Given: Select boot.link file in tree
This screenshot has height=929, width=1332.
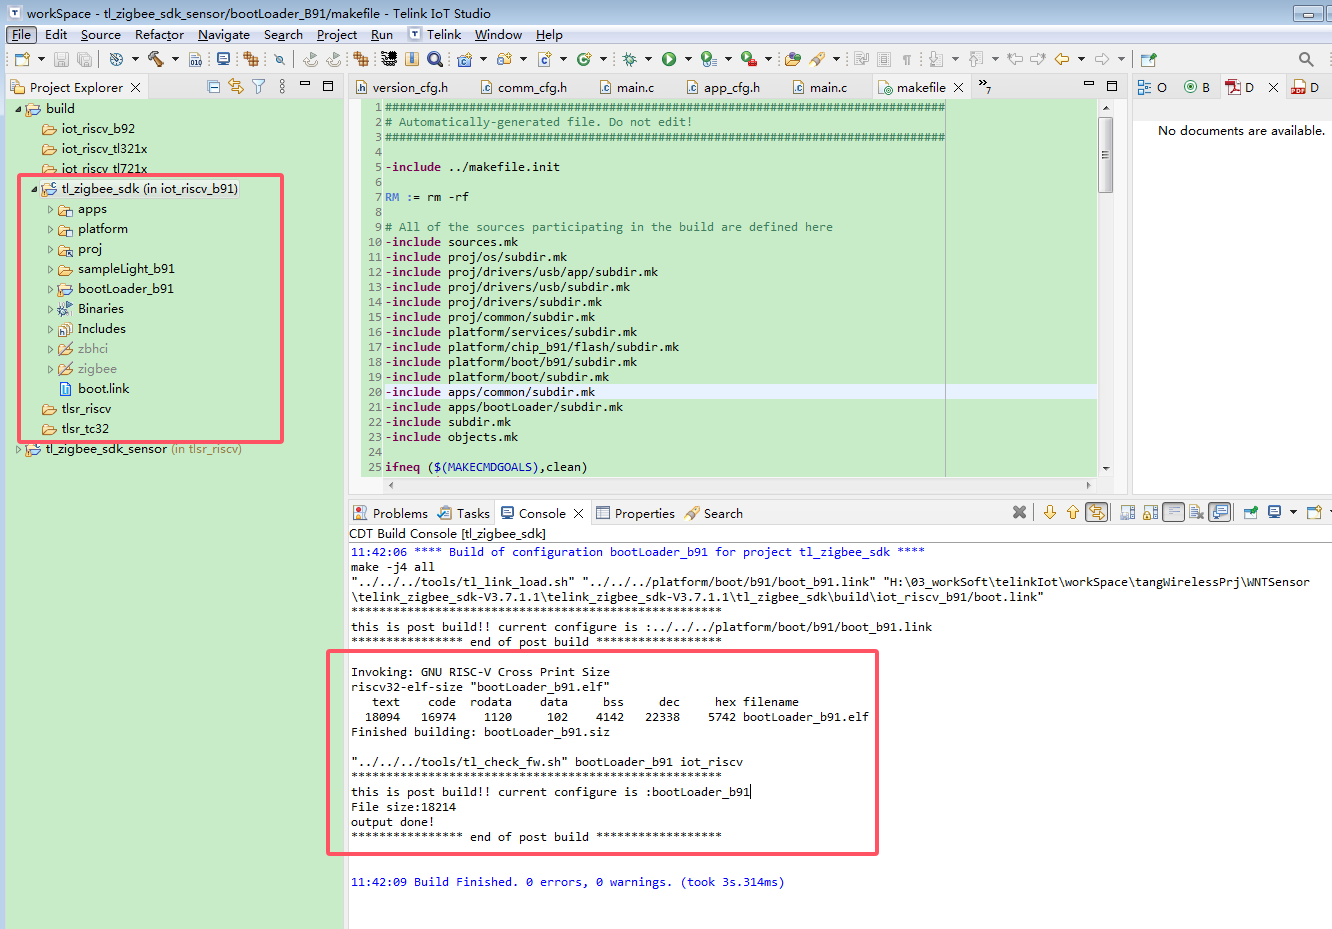Looking at the screenshot, I should (x=94, y=389).
